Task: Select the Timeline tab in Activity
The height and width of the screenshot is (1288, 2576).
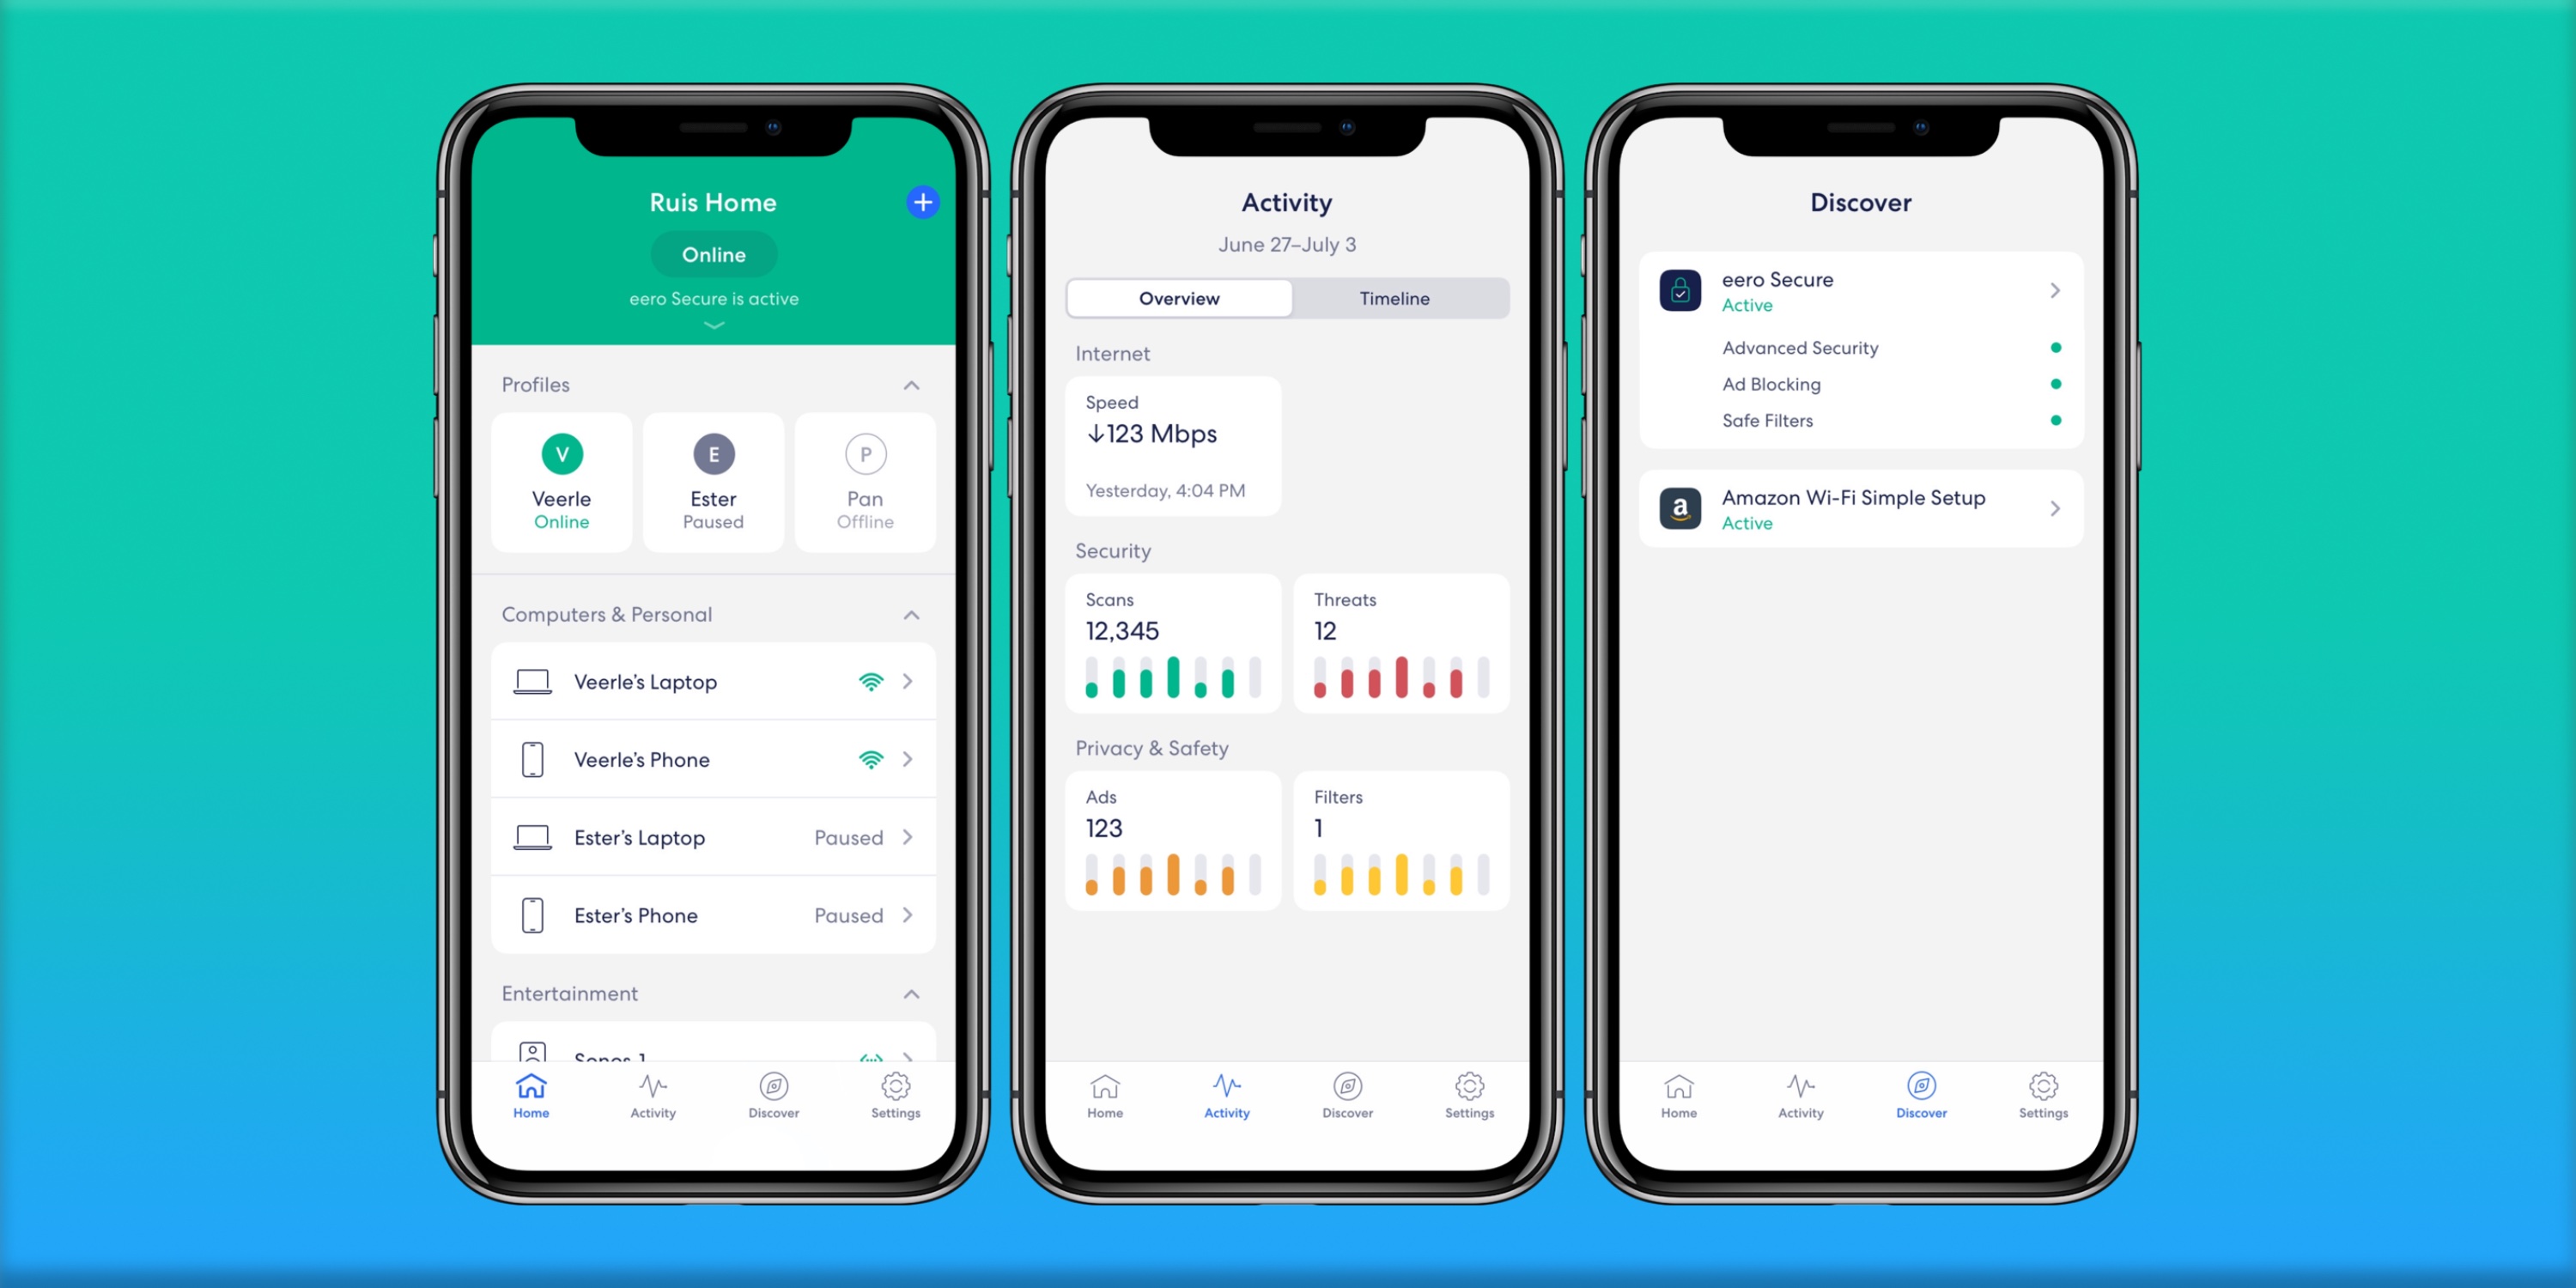Action: point(1393,297)
